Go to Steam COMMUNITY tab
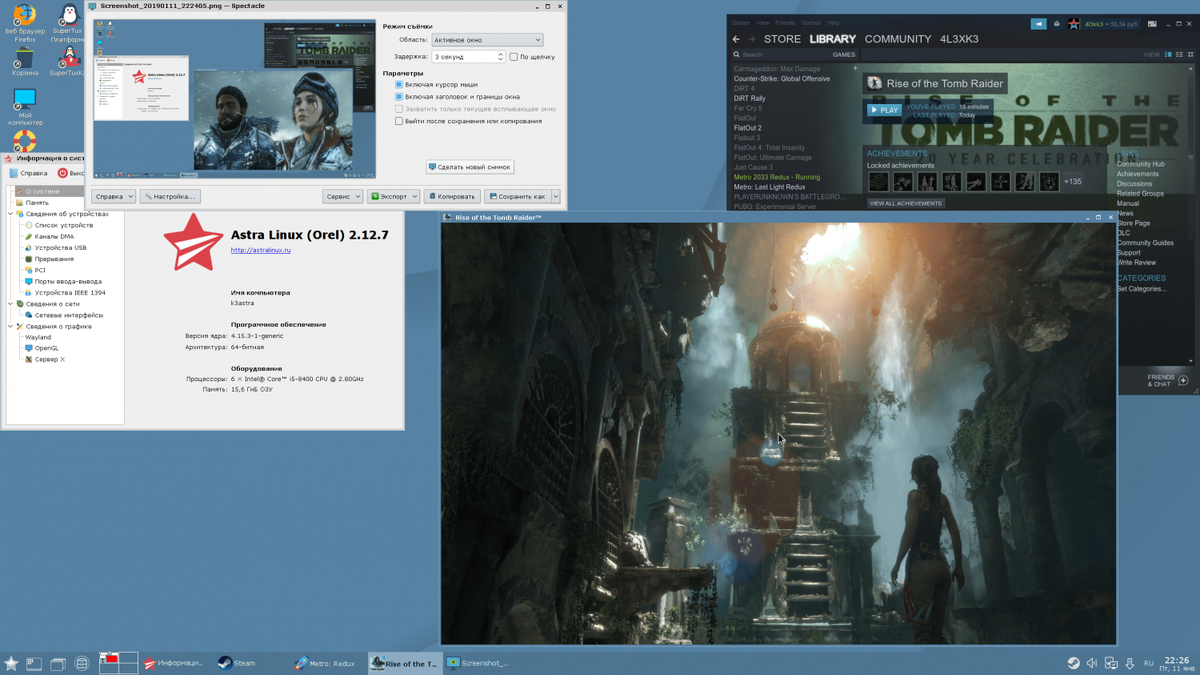The width and height of the screenshot is (1200, 675). [x=898, y=39]
